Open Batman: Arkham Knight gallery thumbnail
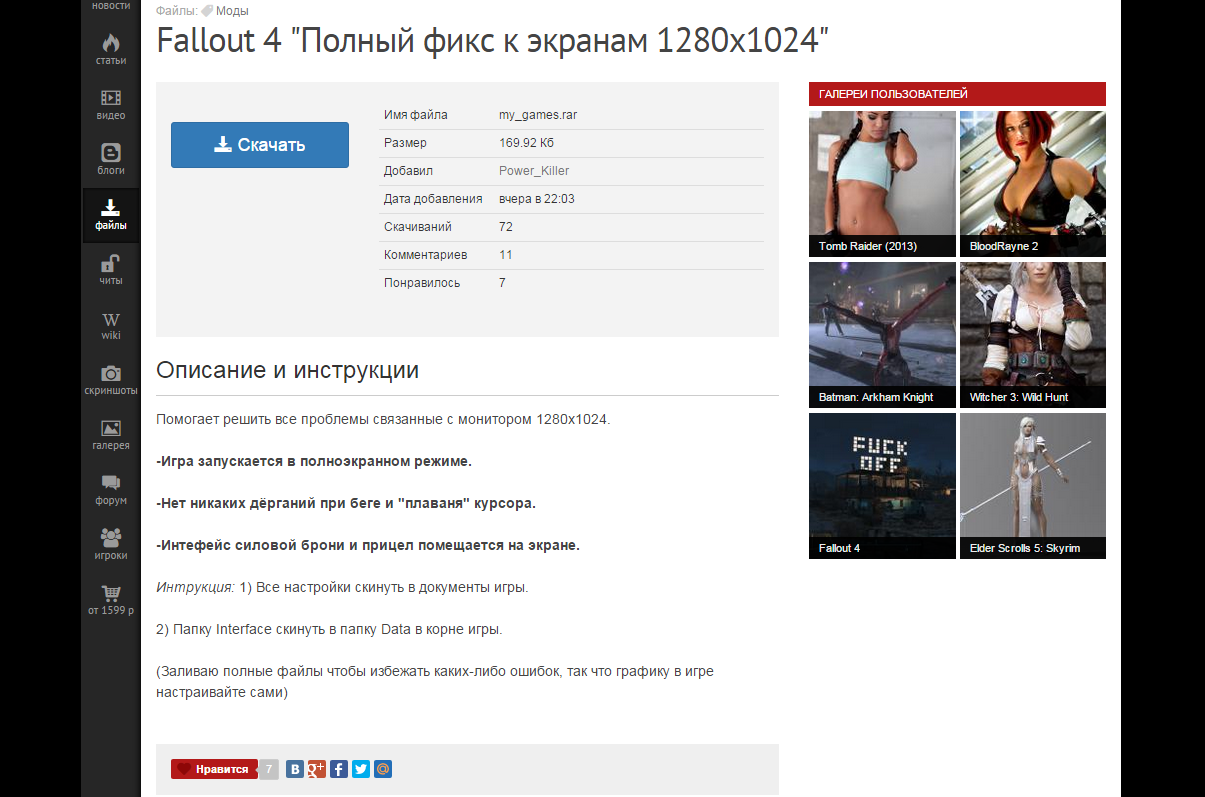1205x797 pixels. 882,335
